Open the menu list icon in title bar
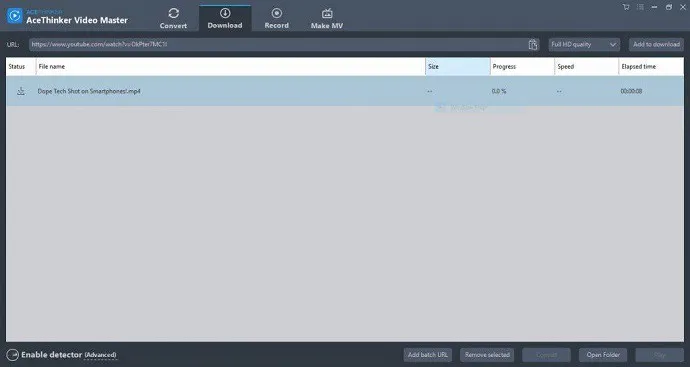The image size is (690, 367). coord(640,7)
